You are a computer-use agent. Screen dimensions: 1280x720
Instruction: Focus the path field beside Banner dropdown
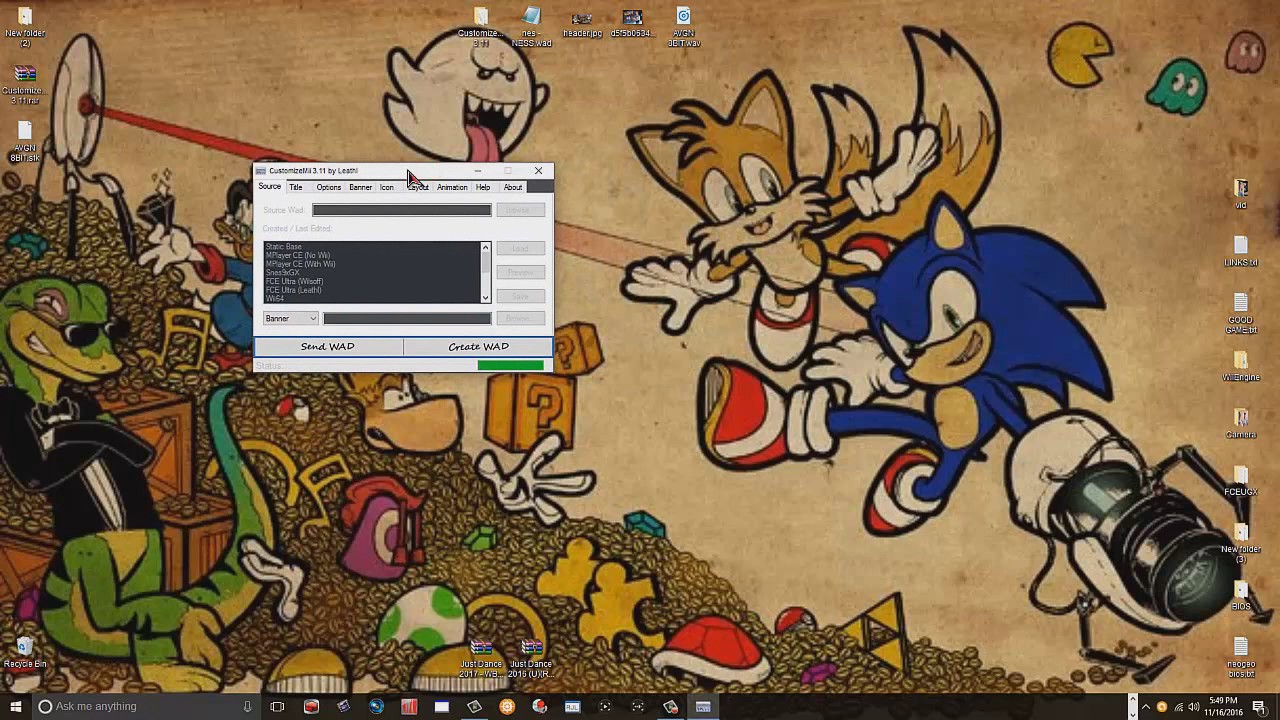pos(407,318)
